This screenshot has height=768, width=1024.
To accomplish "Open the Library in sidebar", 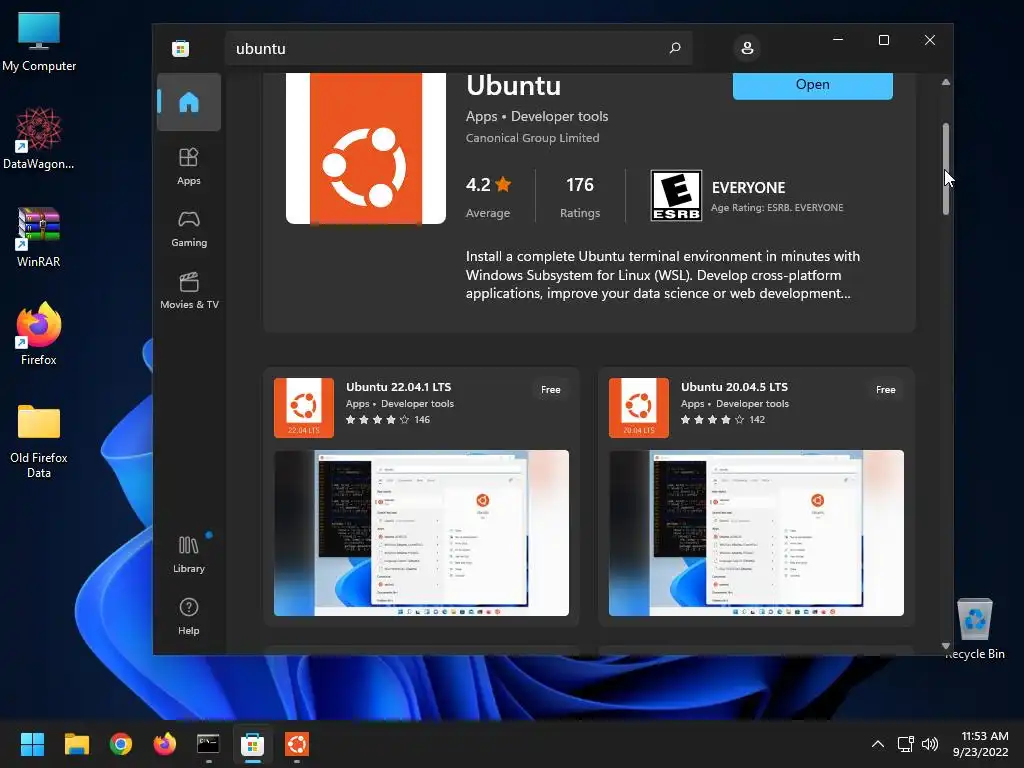I will [189, 554].
